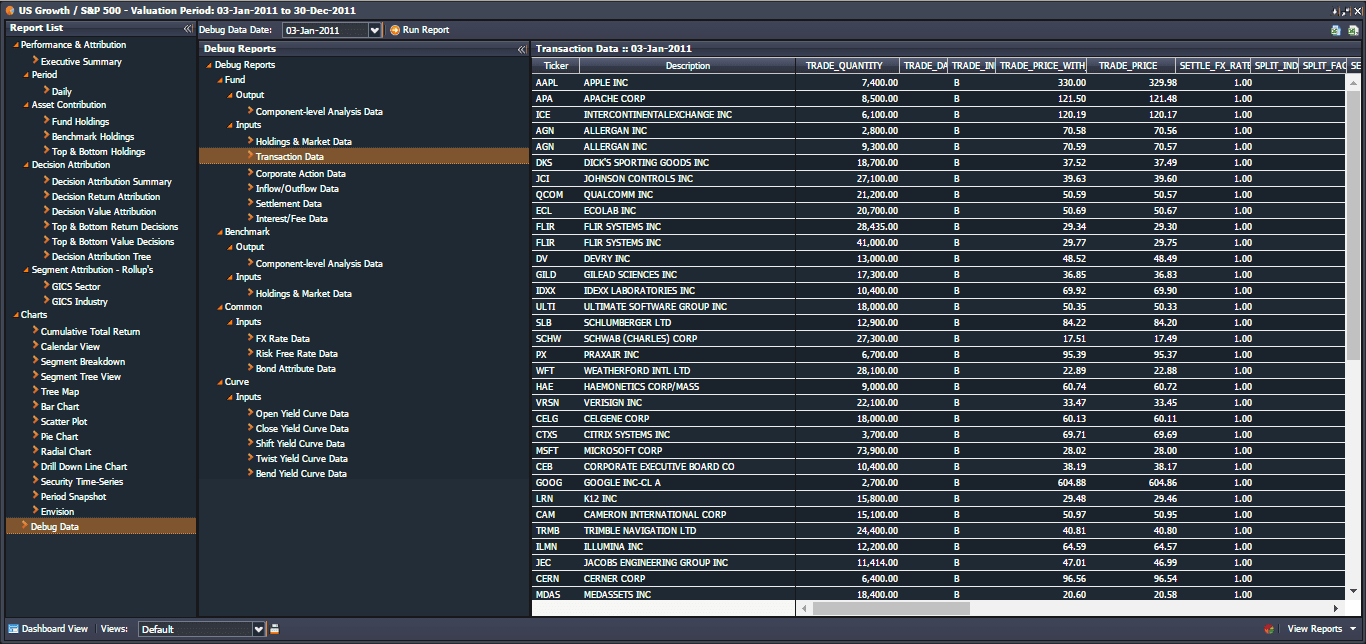
Task: Click the horizontal scrollbar thumb in table
Action: [891, 608]
